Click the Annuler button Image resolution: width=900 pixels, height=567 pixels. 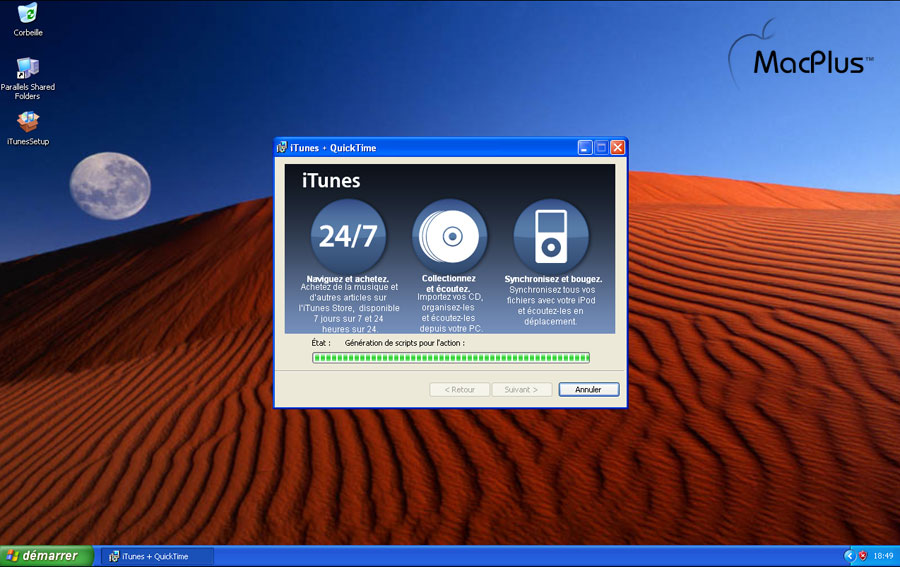coord(589,389)
